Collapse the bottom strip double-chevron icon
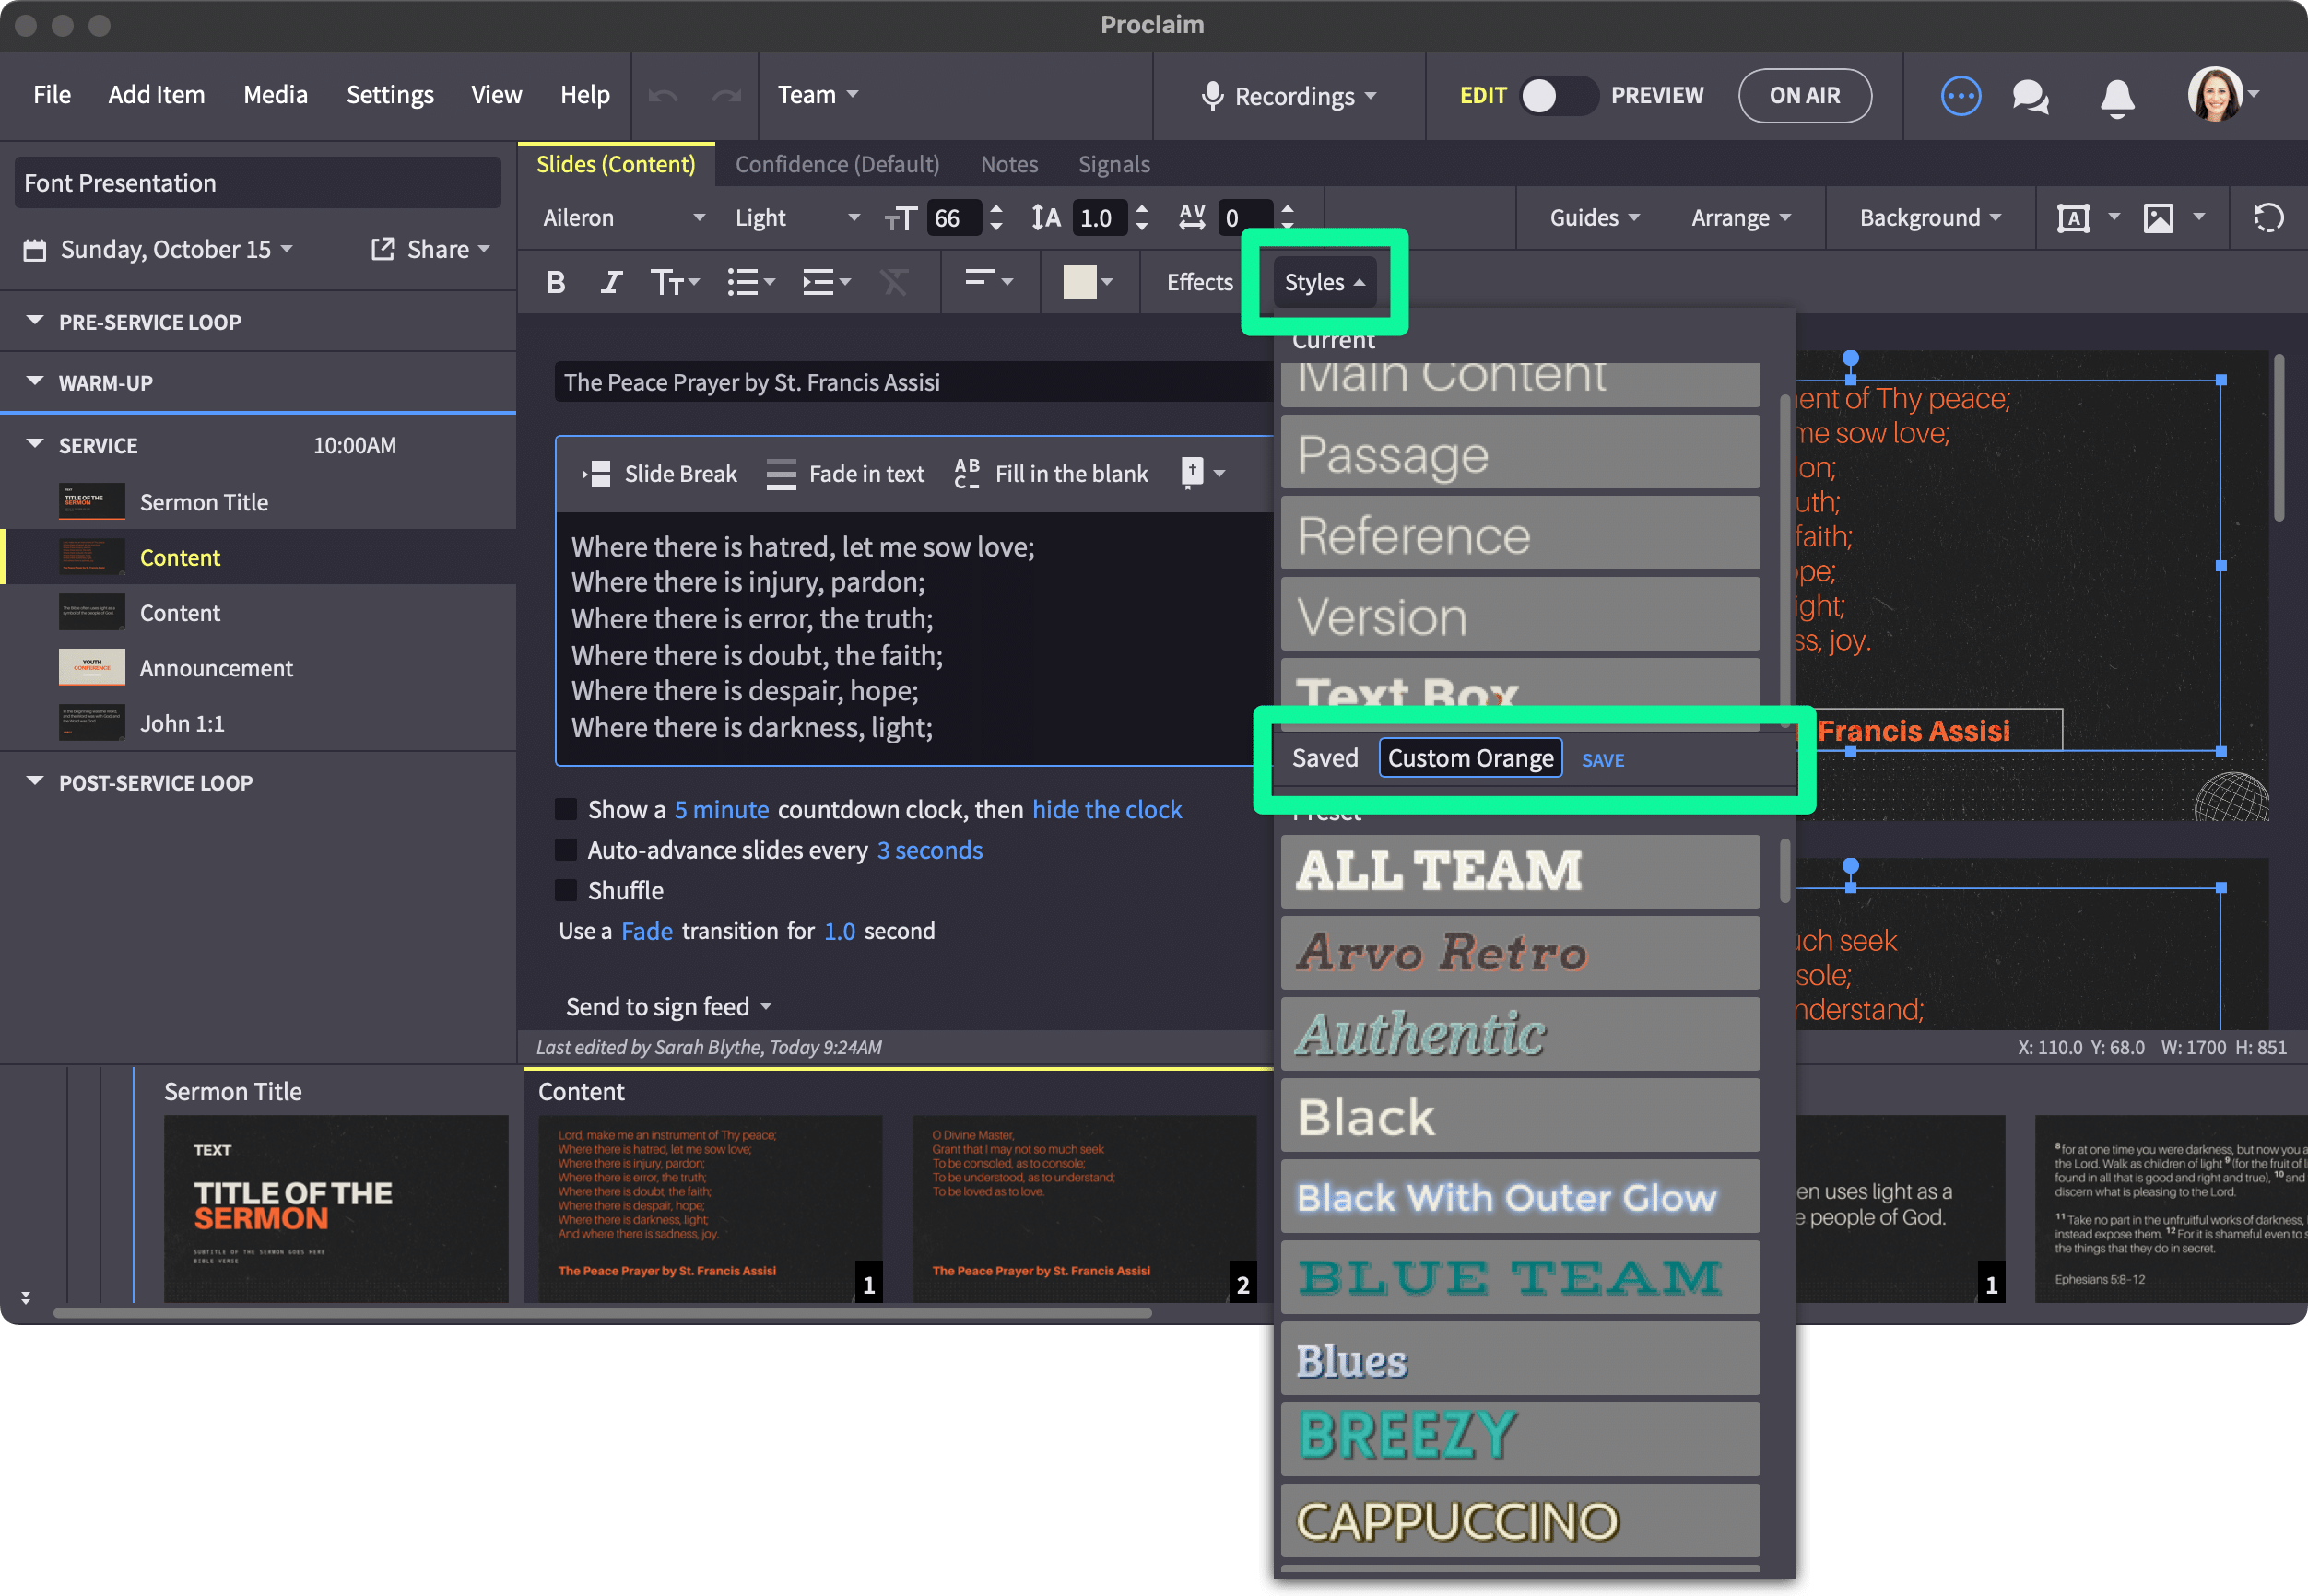 pyautogui.click(x=26, y=1297)
